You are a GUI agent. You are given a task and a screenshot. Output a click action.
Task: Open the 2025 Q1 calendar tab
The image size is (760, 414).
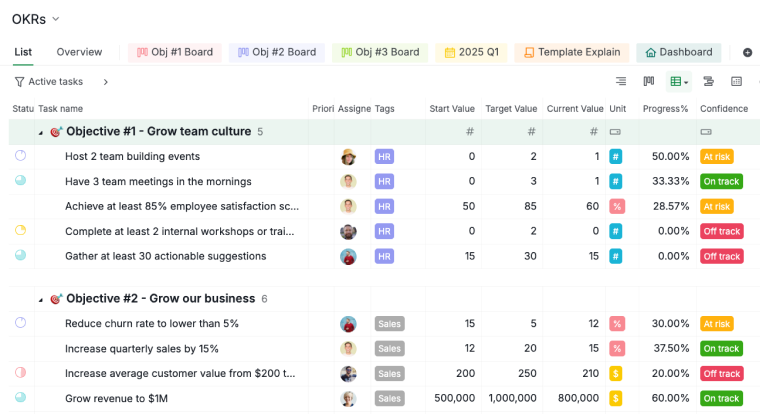pyautogui.click(x=471, y=52)
